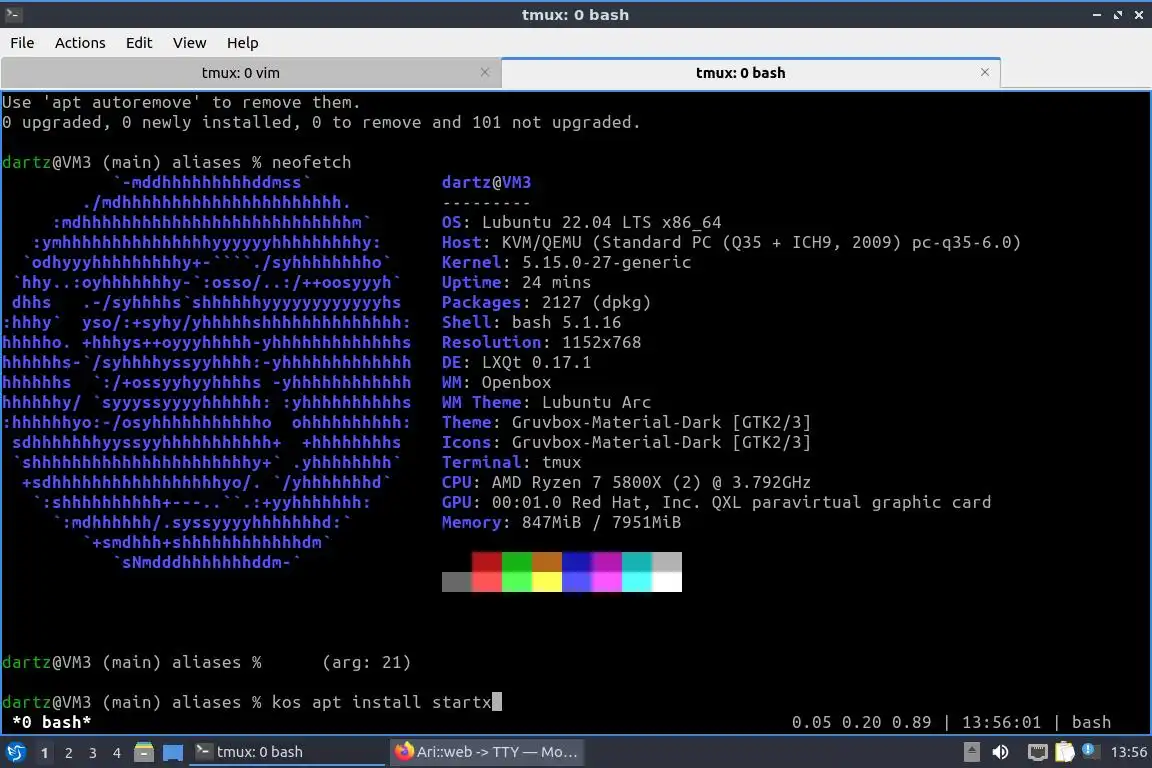Open the Help menu
The width and height of the screenshot is (1152, 768).
click(x=242, y=43)
